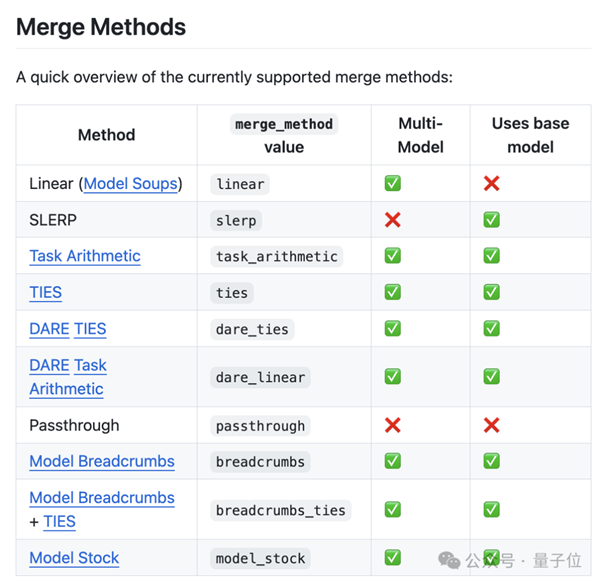The image size is (600, 584).
Task: Click TIES link under Model Breadcrumbs +
Action: tap(59, 522)
